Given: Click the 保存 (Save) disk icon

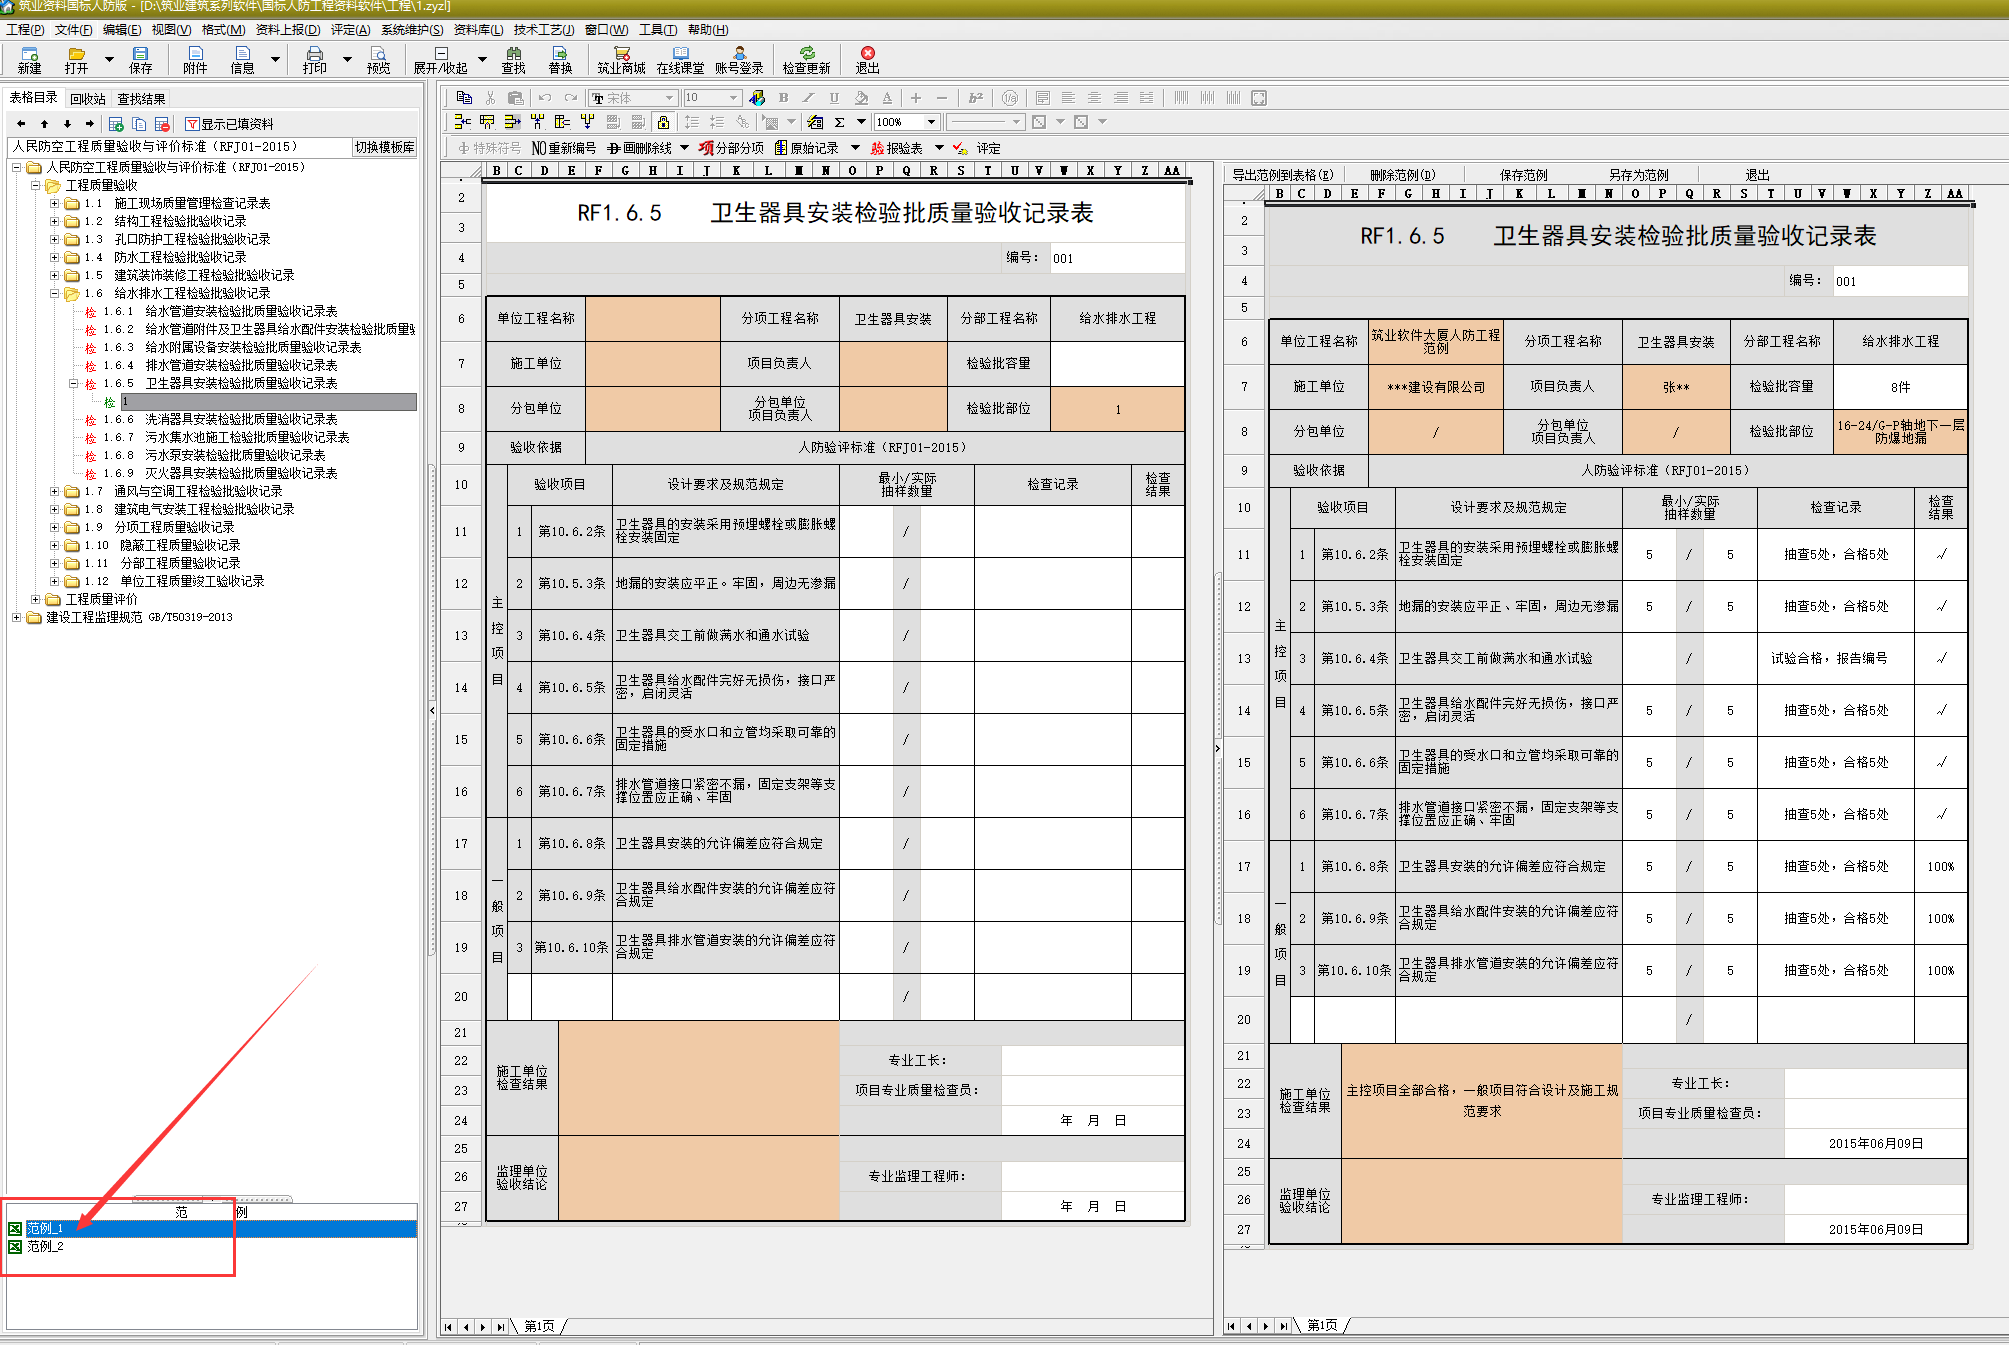Looking at the screenshot, I should point(140,60).
